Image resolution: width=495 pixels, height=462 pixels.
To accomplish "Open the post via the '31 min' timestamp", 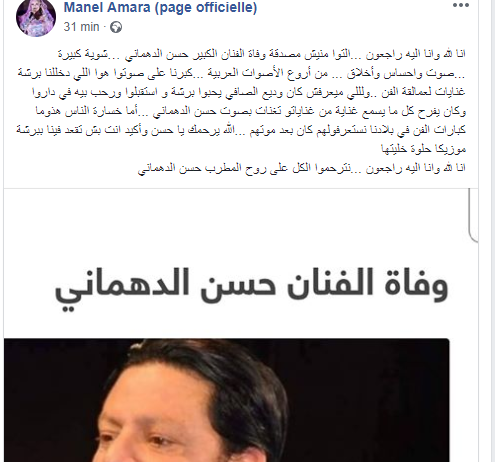I will (x=81, y=27).
